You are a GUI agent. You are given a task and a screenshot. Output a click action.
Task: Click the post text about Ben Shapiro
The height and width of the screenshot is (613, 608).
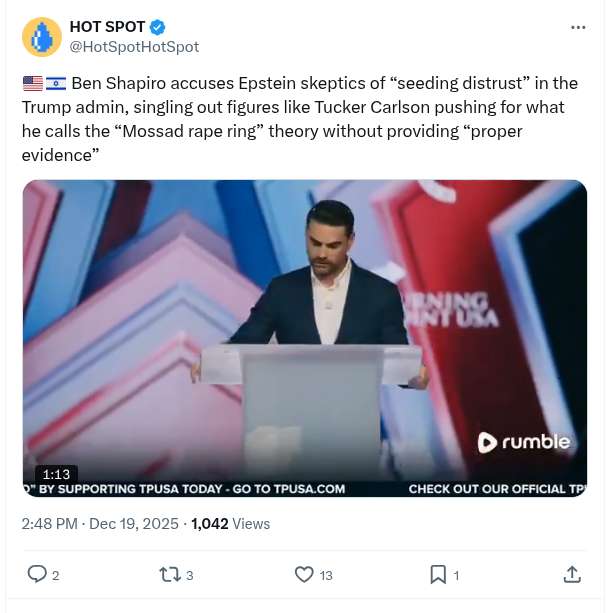click(300, 119)
